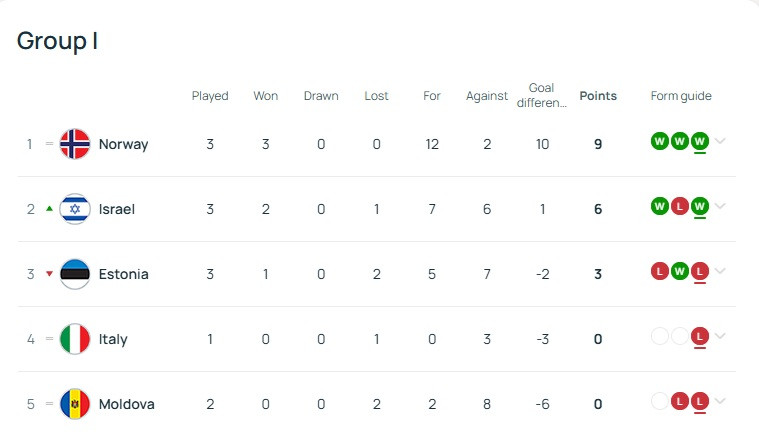Click the Estonia flag icon

point(75,274)
